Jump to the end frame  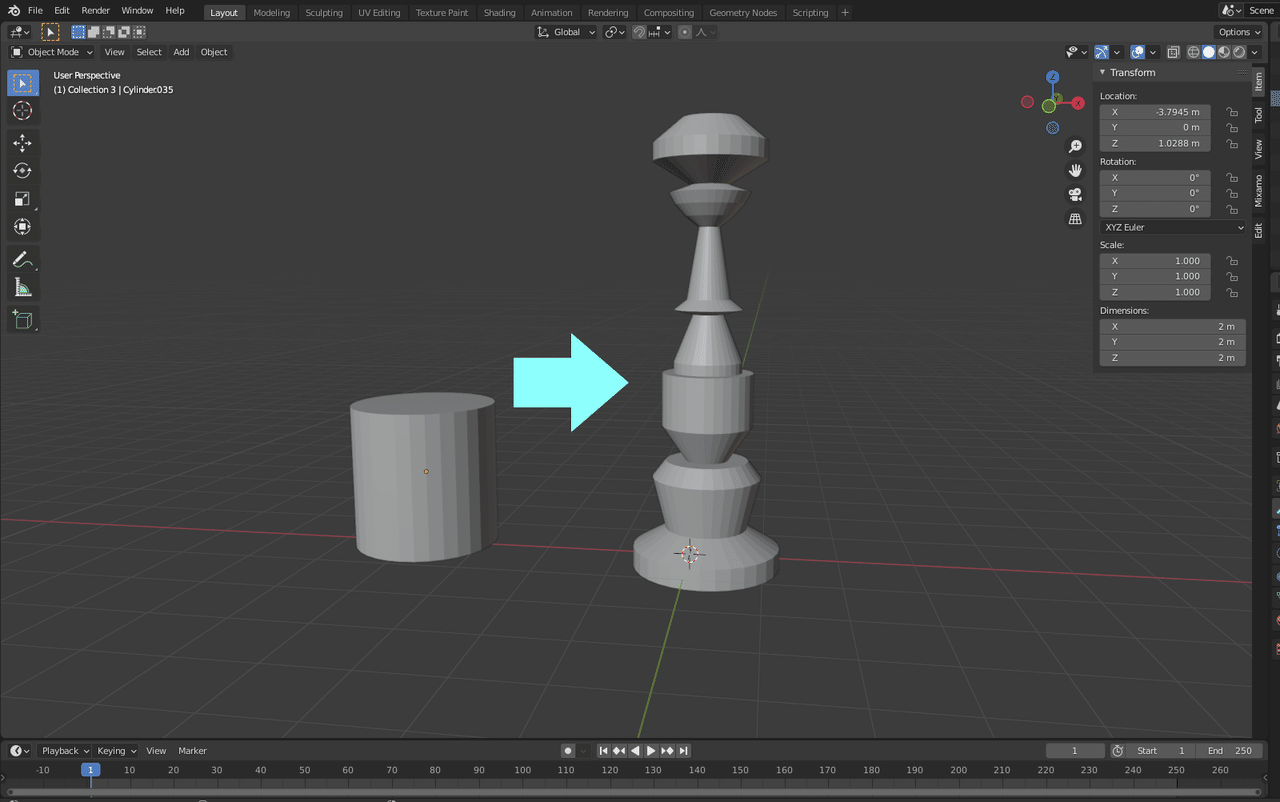683,751
